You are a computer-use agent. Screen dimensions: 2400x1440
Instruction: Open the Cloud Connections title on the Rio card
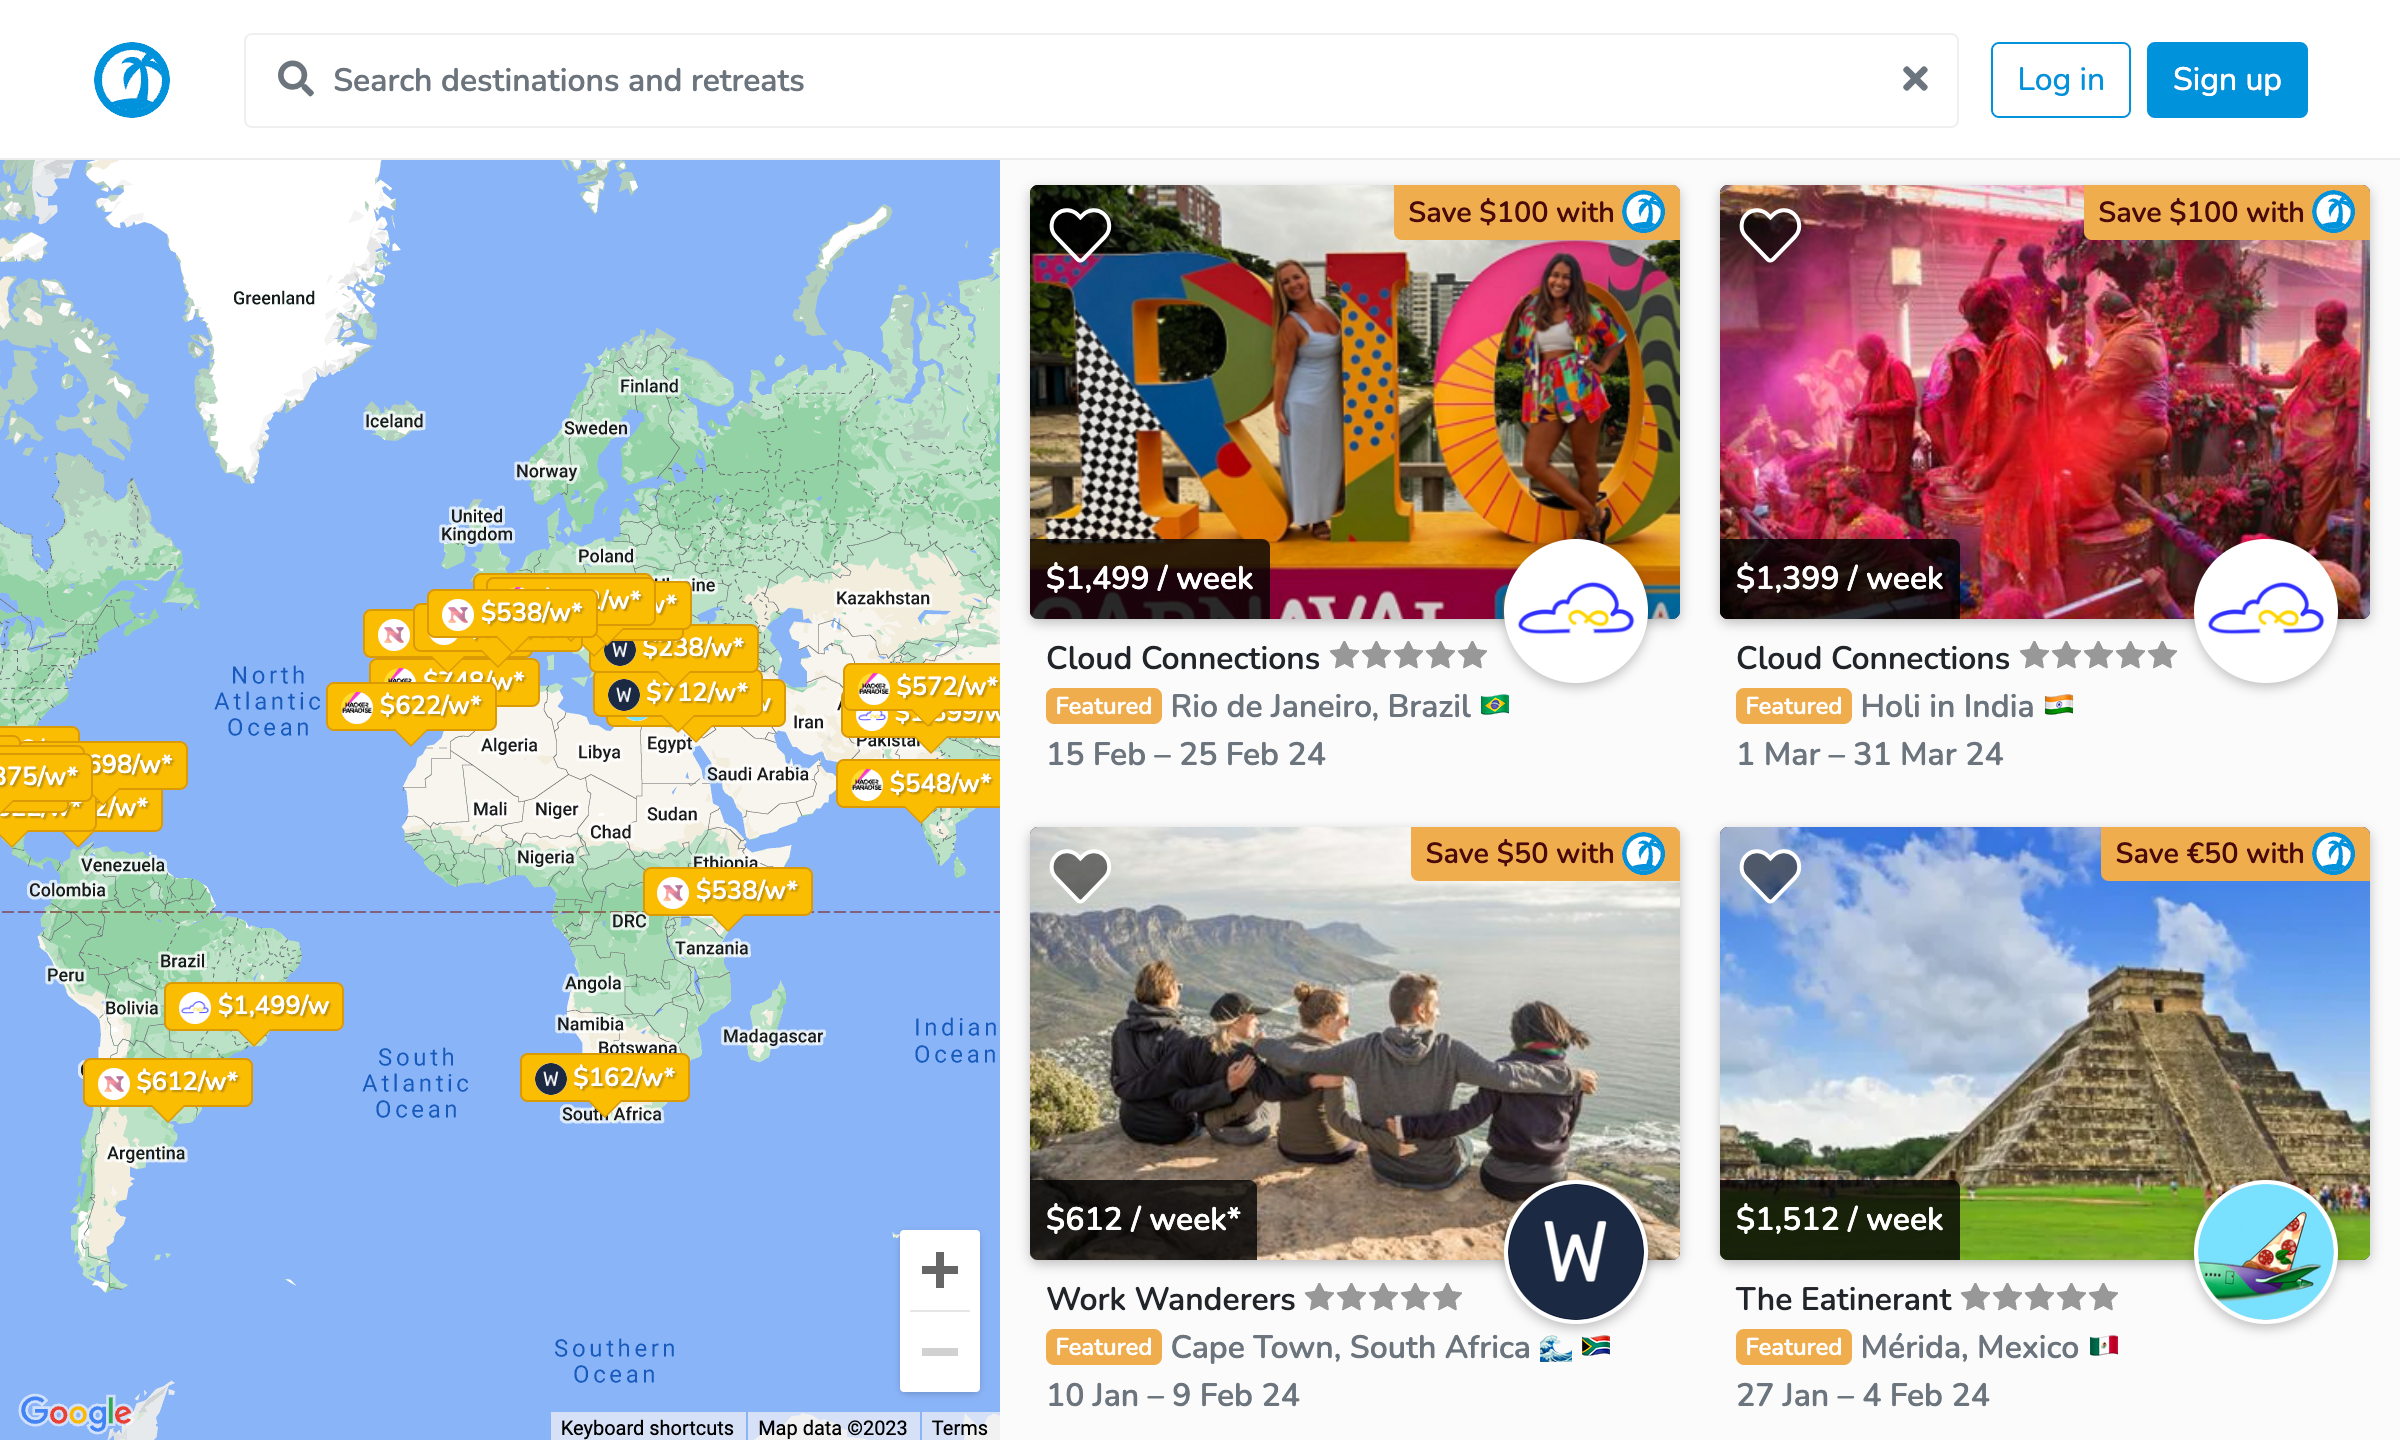click(x=1183, y=657)
